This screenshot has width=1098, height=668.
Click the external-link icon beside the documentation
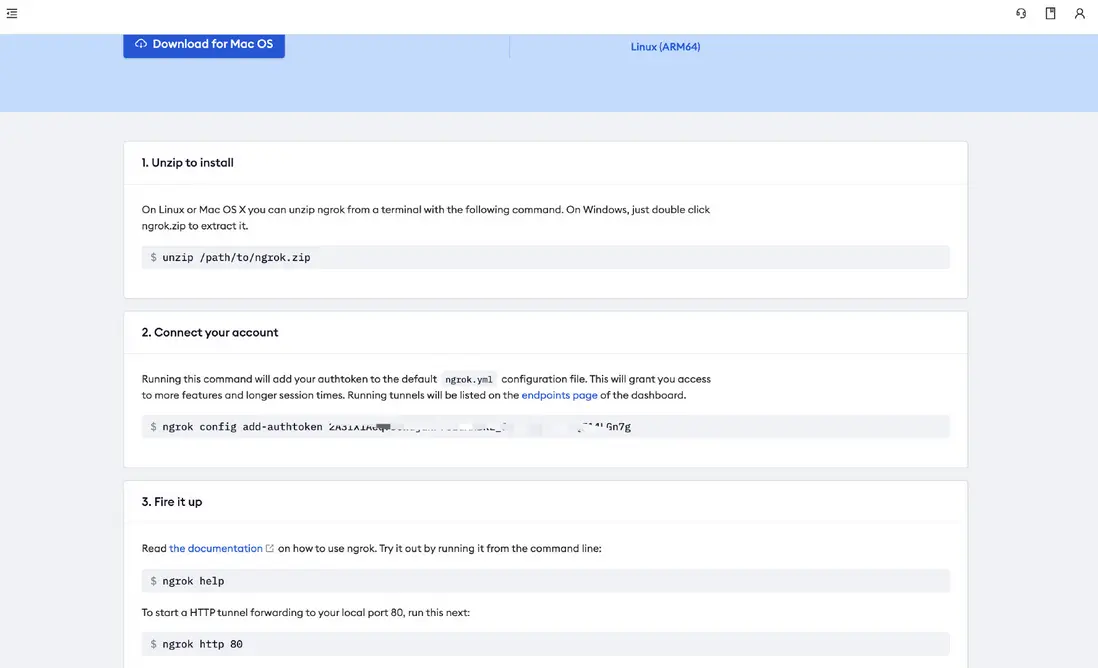pyautogui.click(x=270, y=548)
